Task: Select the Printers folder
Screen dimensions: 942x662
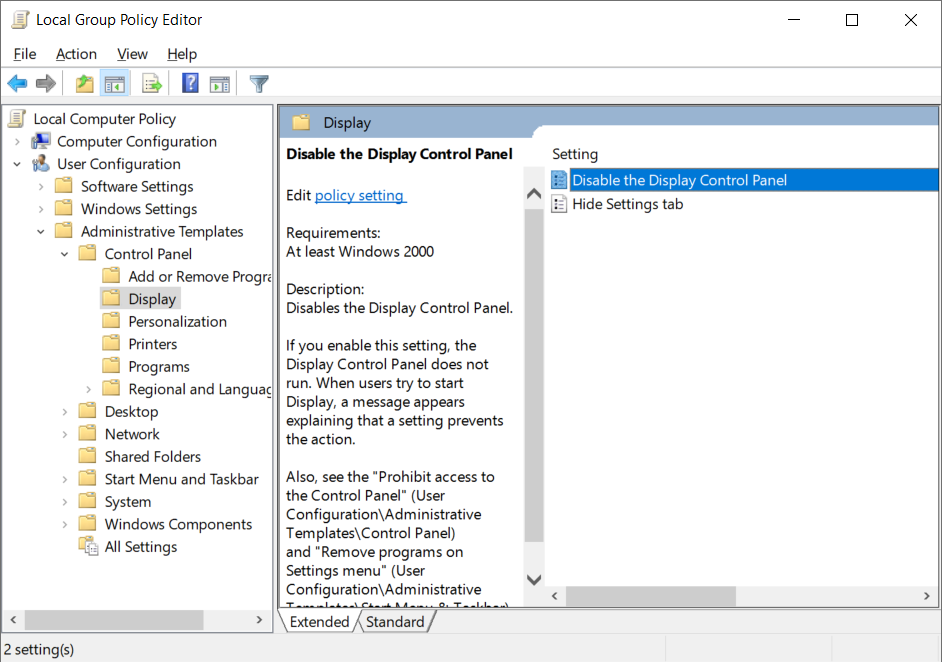Action: pos(140,344)
